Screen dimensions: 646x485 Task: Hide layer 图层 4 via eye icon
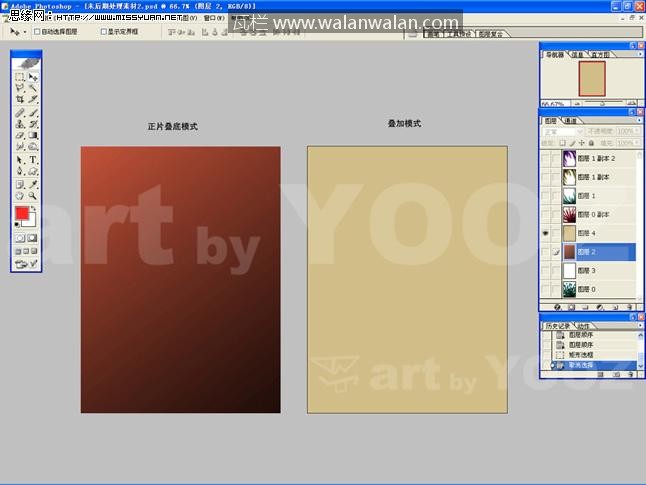(x=546, y=233)
